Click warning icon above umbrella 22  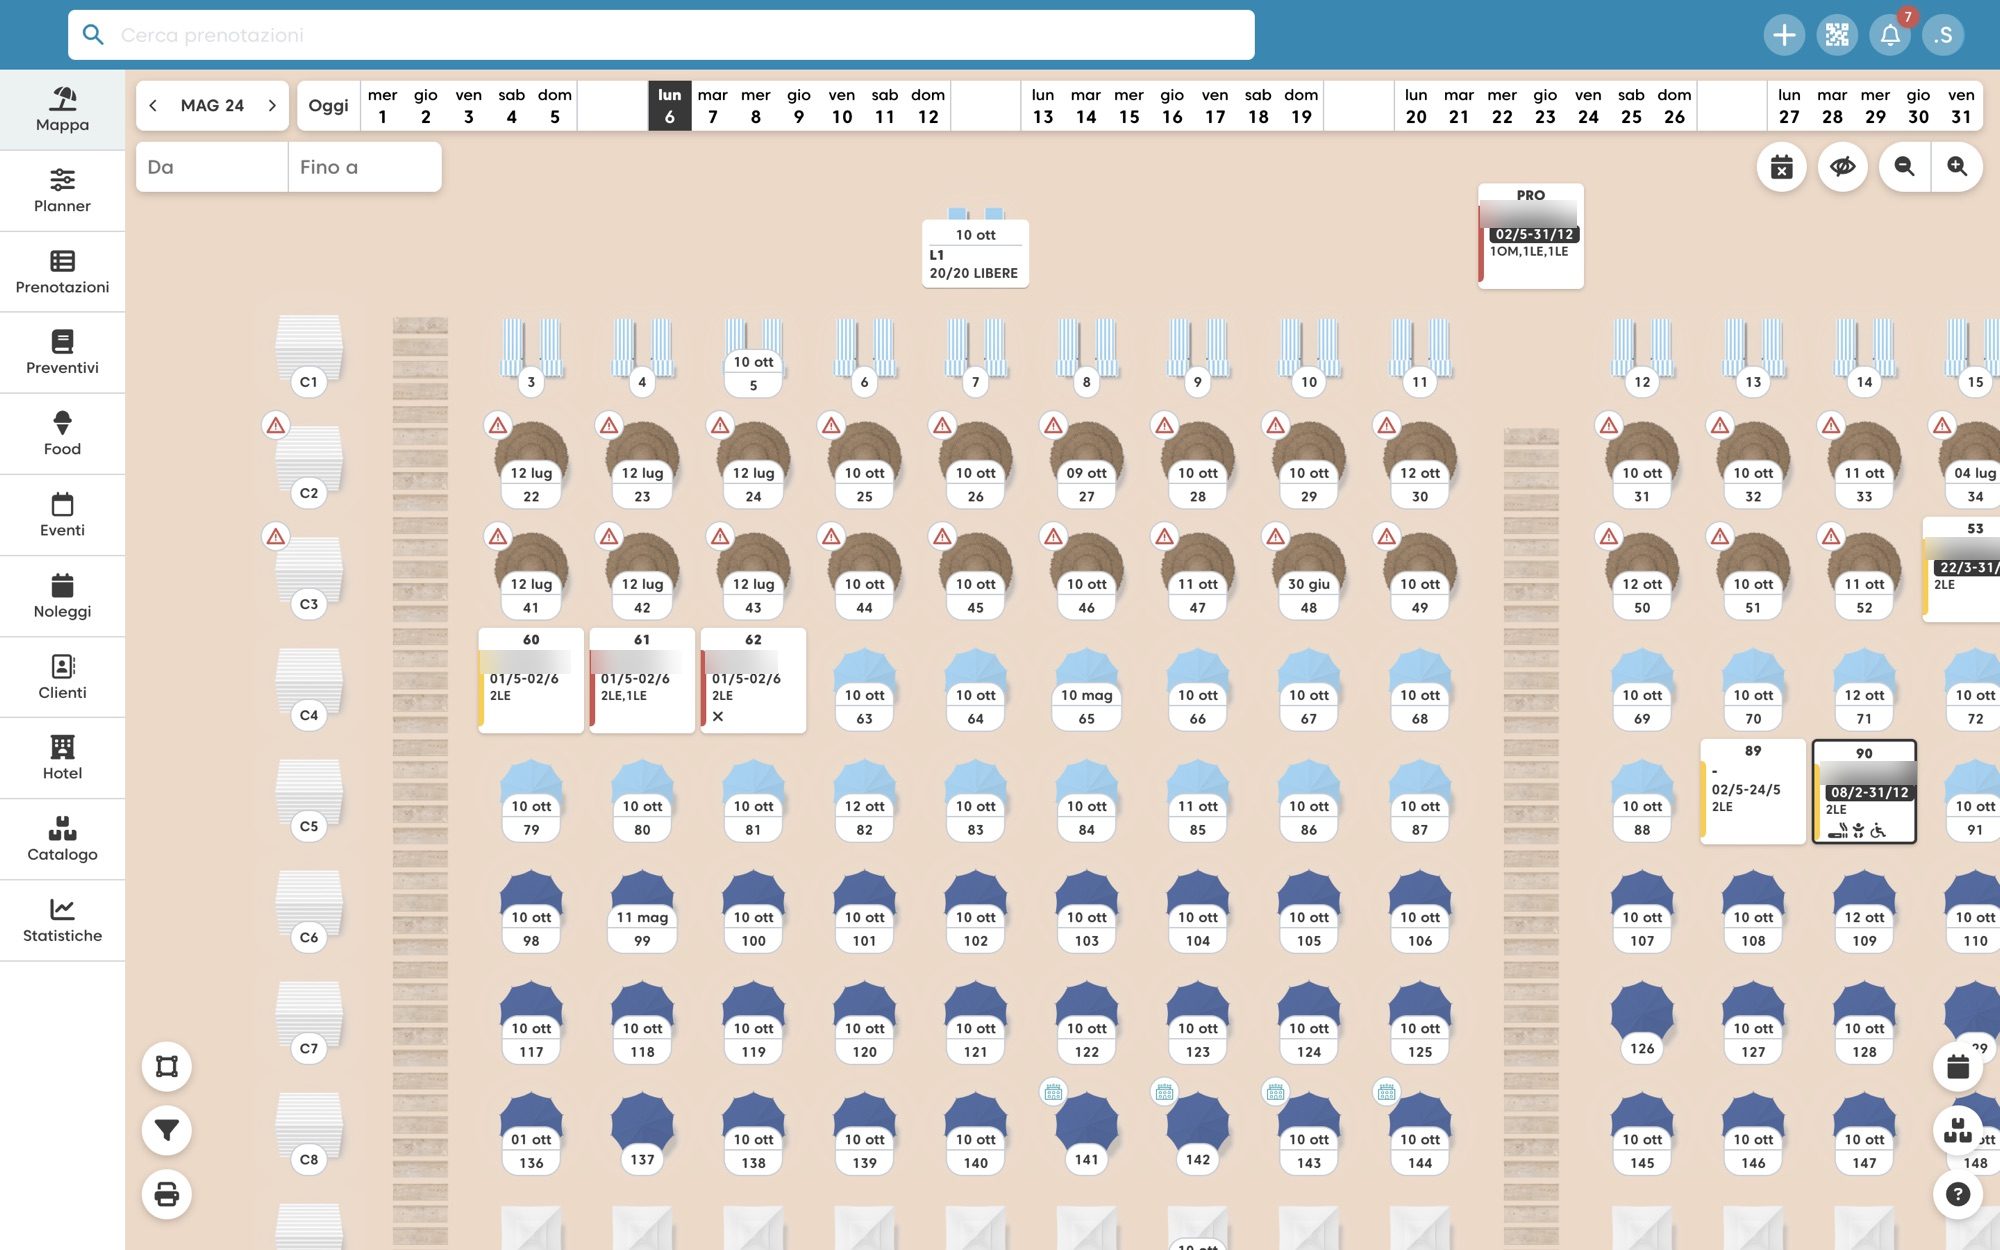(x=497, y=425)
